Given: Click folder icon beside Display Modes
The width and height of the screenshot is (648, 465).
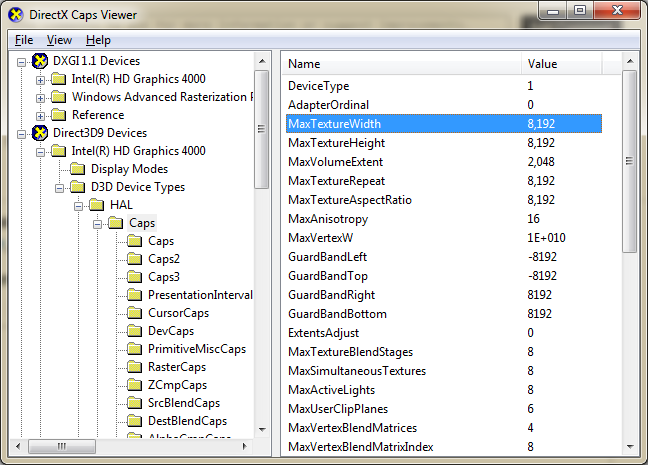Looking at the screenshot, I should (x=78, y=169).
